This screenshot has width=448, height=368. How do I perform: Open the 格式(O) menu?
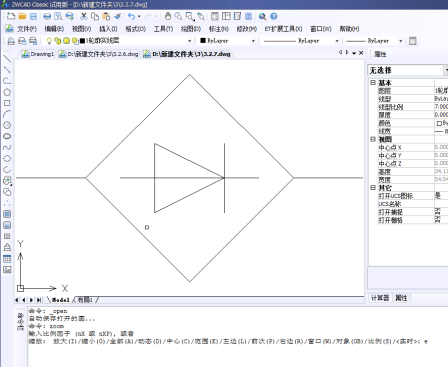(x=135, y=29)
